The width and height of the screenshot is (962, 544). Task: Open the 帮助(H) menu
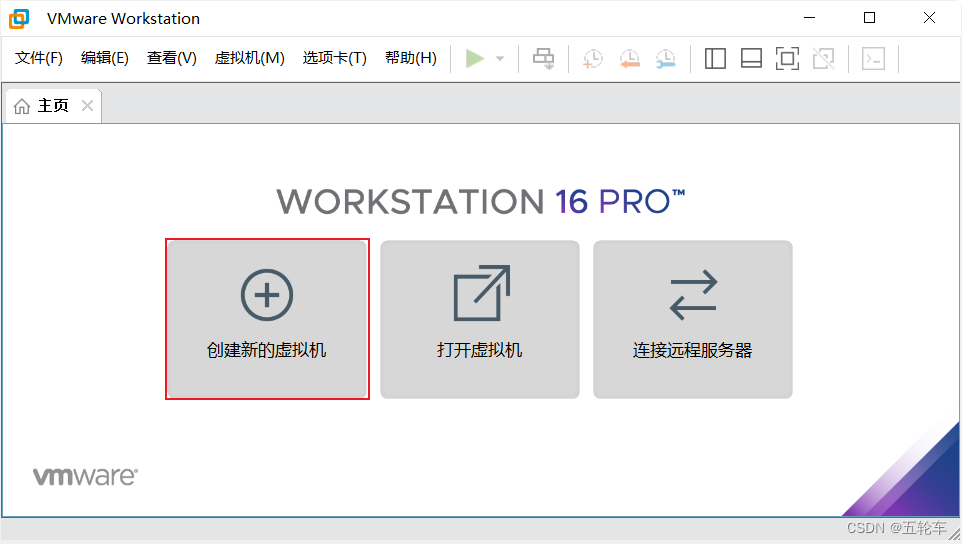[x=411, y=58]
